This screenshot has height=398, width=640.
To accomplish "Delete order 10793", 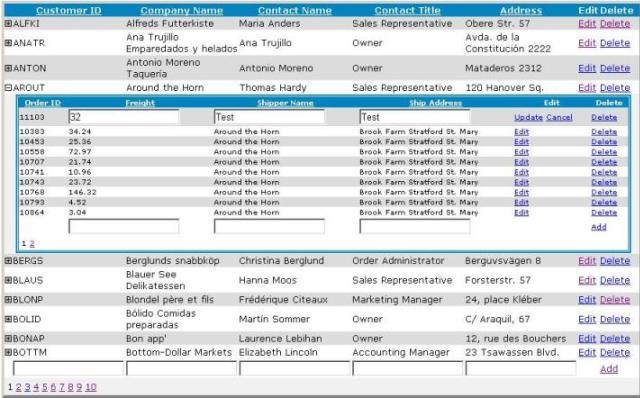I will click(604, 202).
